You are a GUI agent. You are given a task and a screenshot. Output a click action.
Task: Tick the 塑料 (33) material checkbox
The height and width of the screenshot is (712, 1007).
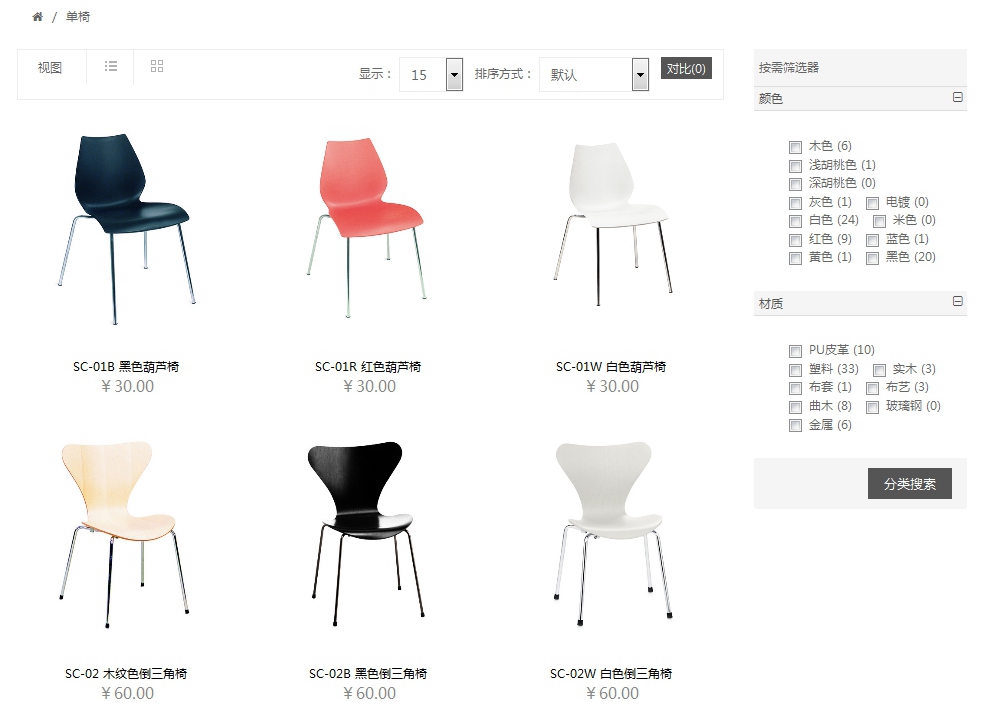click(x=795, y=370)
